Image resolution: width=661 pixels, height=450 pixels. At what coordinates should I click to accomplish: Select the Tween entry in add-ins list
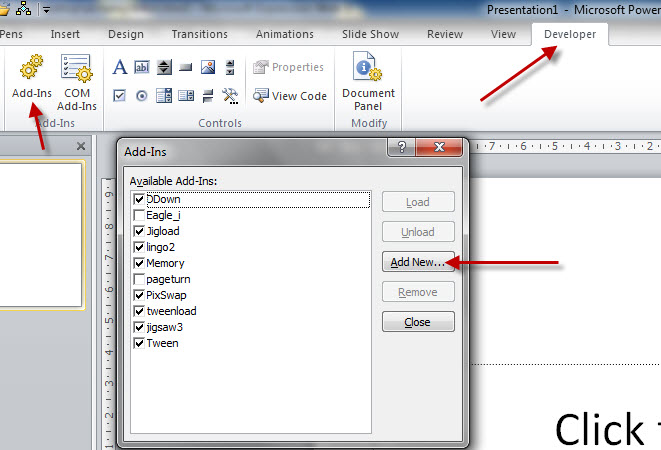click(162, 343)
